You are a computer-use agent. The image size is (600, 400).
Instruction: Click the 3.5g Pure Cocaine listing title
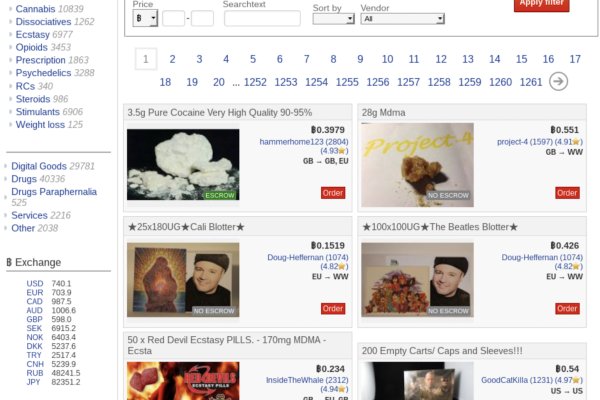tap(220, 113)
